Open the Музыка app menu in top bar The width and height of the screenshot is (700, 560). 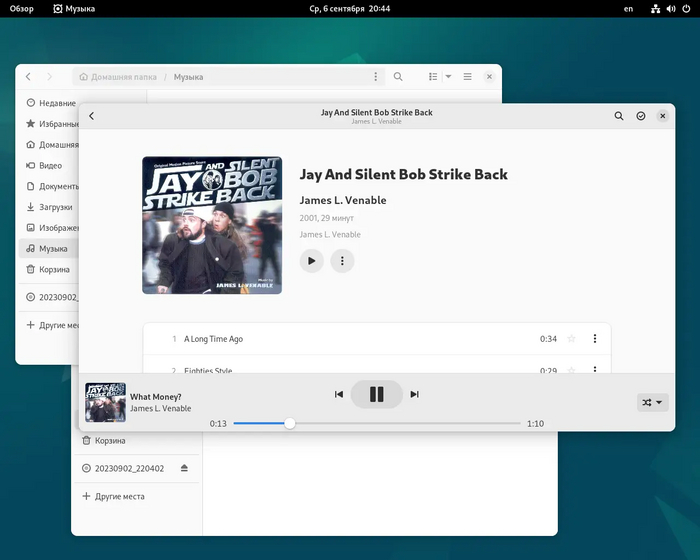[x=74, y=8]
